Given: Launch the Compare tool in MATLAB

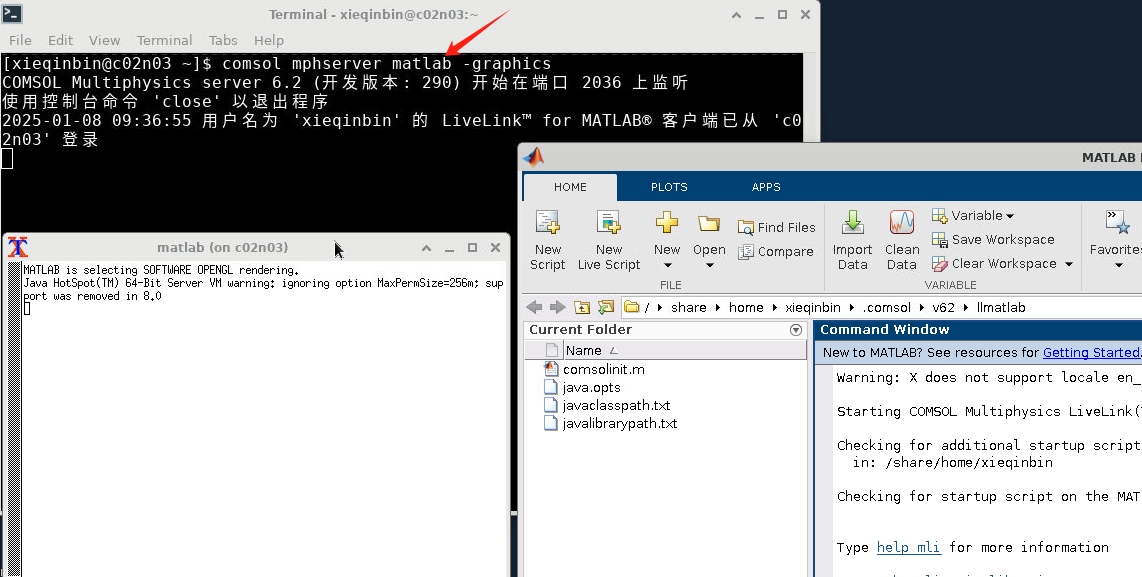Looking at the screenshot, I should pos(776,251).
